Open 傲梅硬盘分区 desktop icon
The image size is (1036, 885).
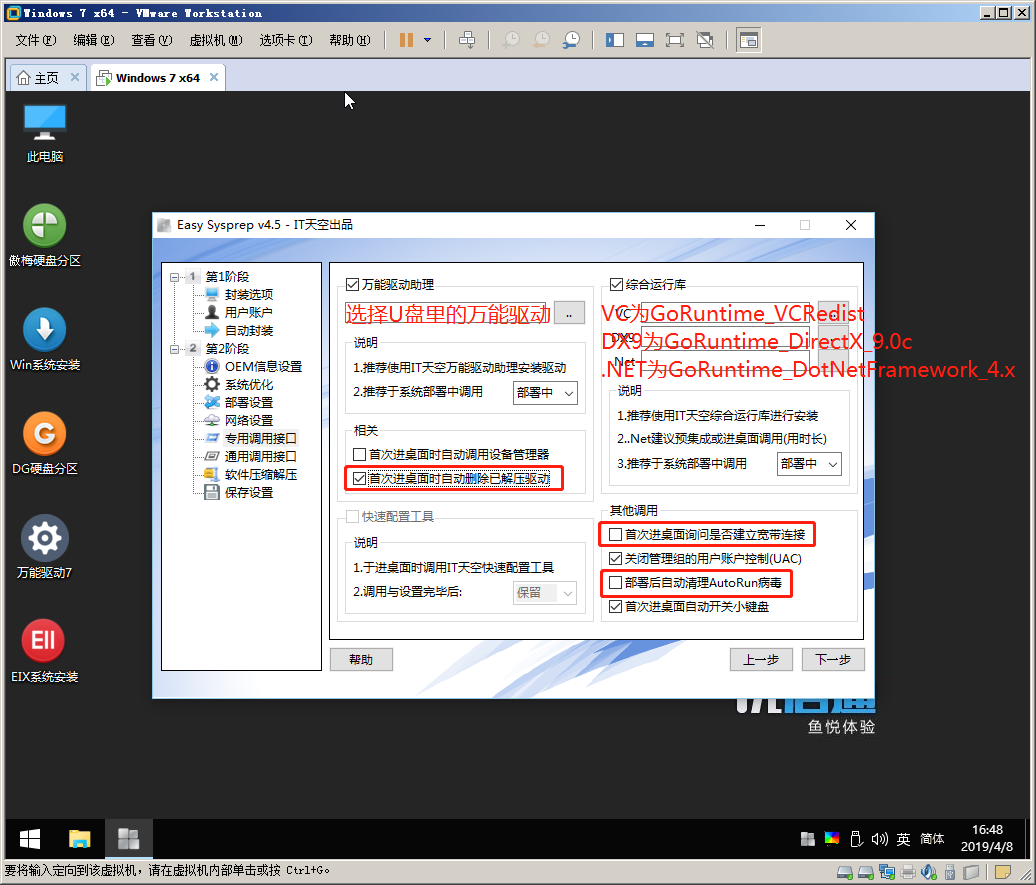[x=44, y=235]
